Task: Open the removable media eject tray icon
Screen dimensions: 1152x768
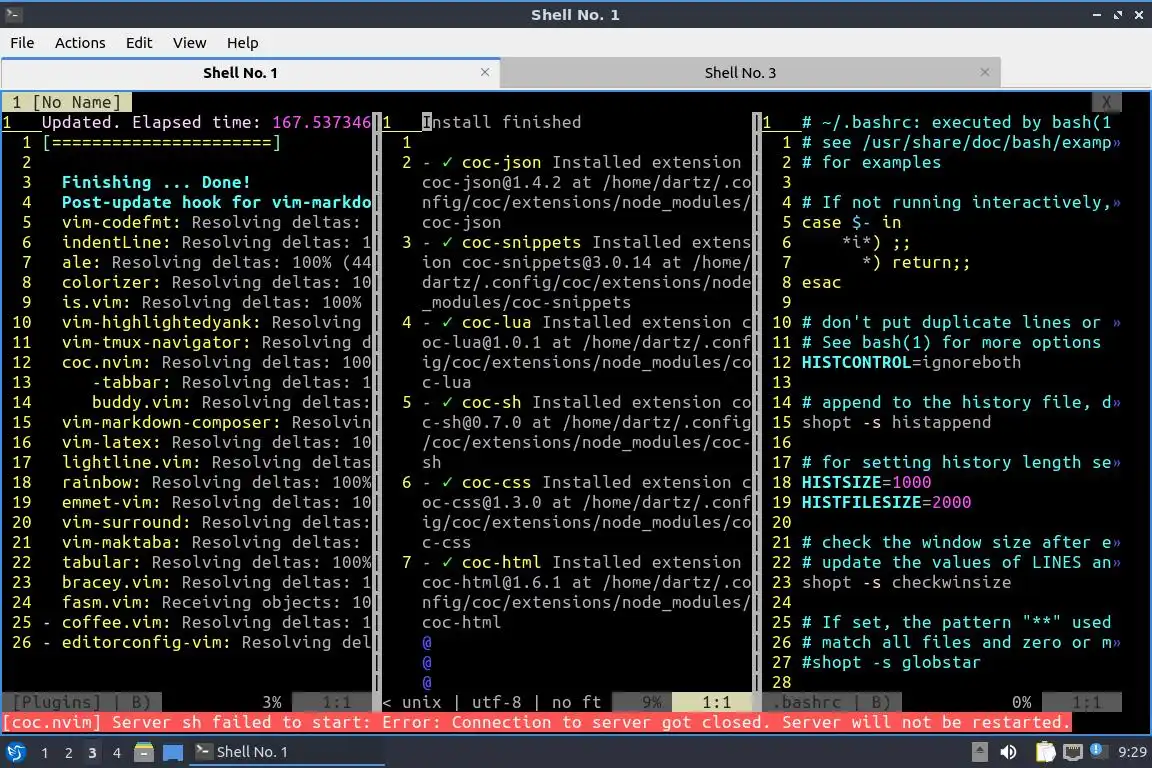Action: pos(980,752)
